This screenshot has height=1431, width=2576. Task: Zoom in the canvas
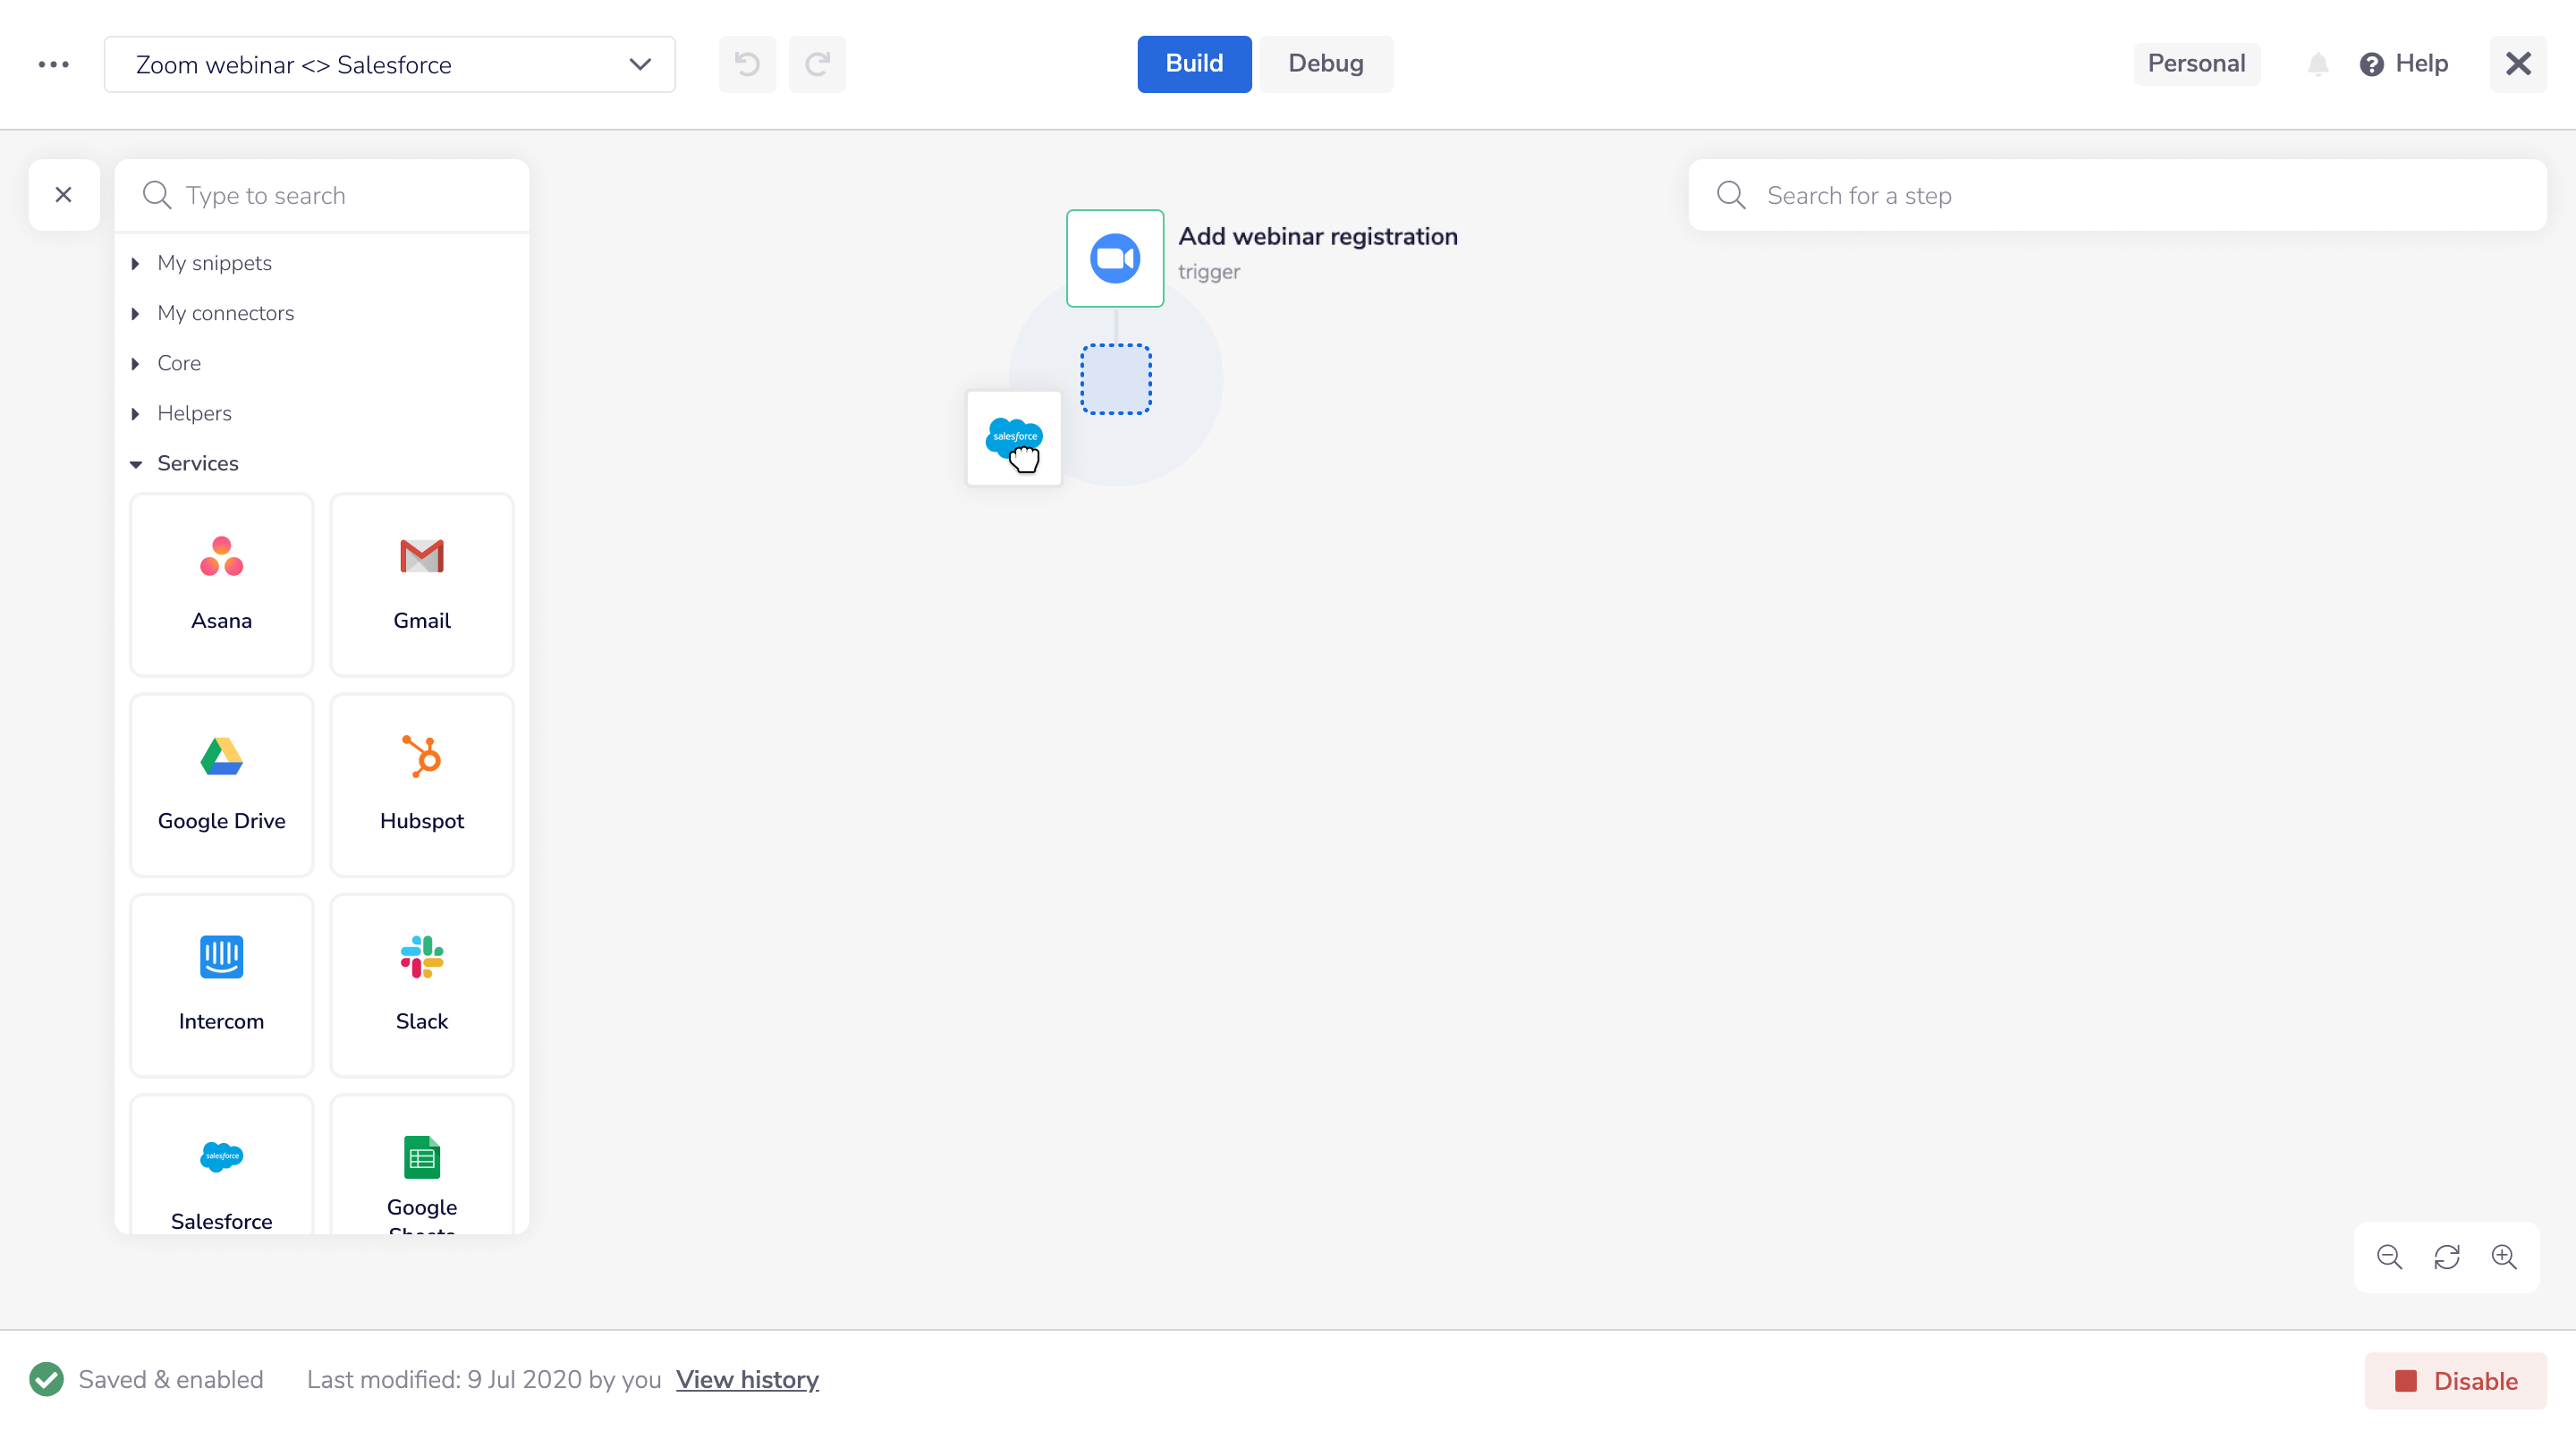(x=2504, y=1257)
